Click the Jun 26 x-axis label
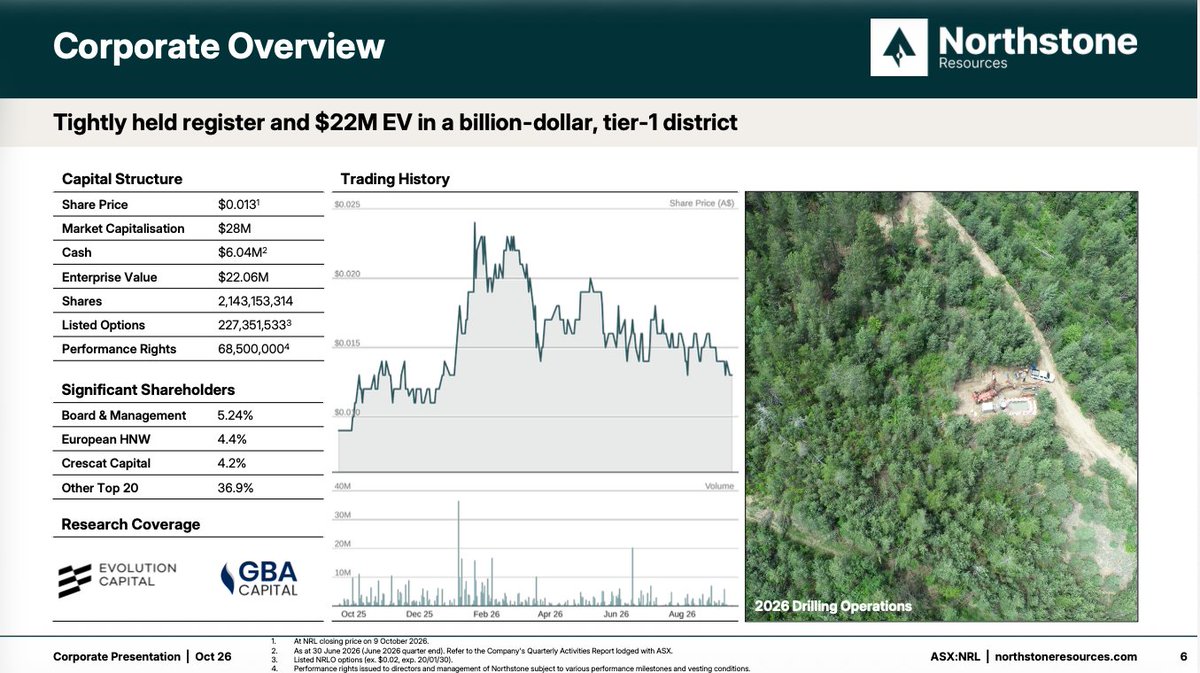The height and width of the screenshot is (673, 1200). click(x=616, y=613)
